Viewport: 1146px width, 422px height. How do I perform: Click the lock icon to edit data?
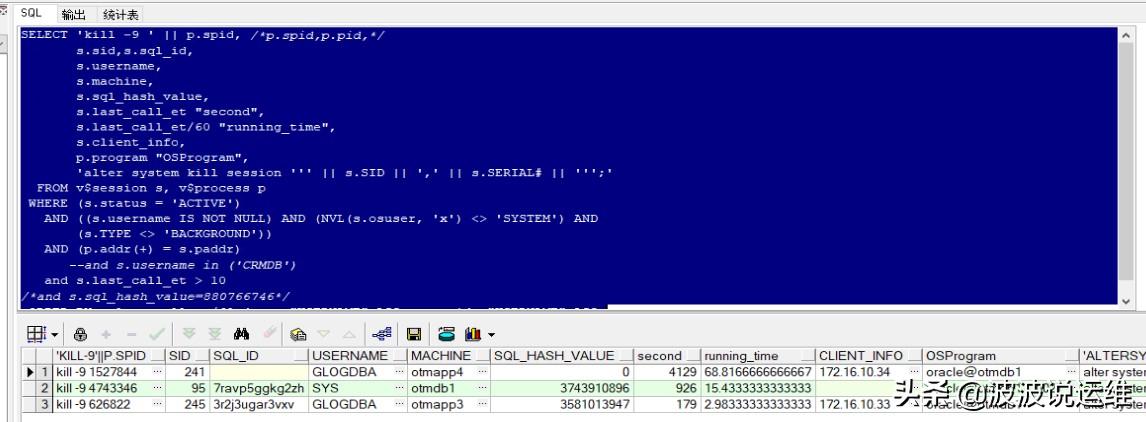[79, 333]
